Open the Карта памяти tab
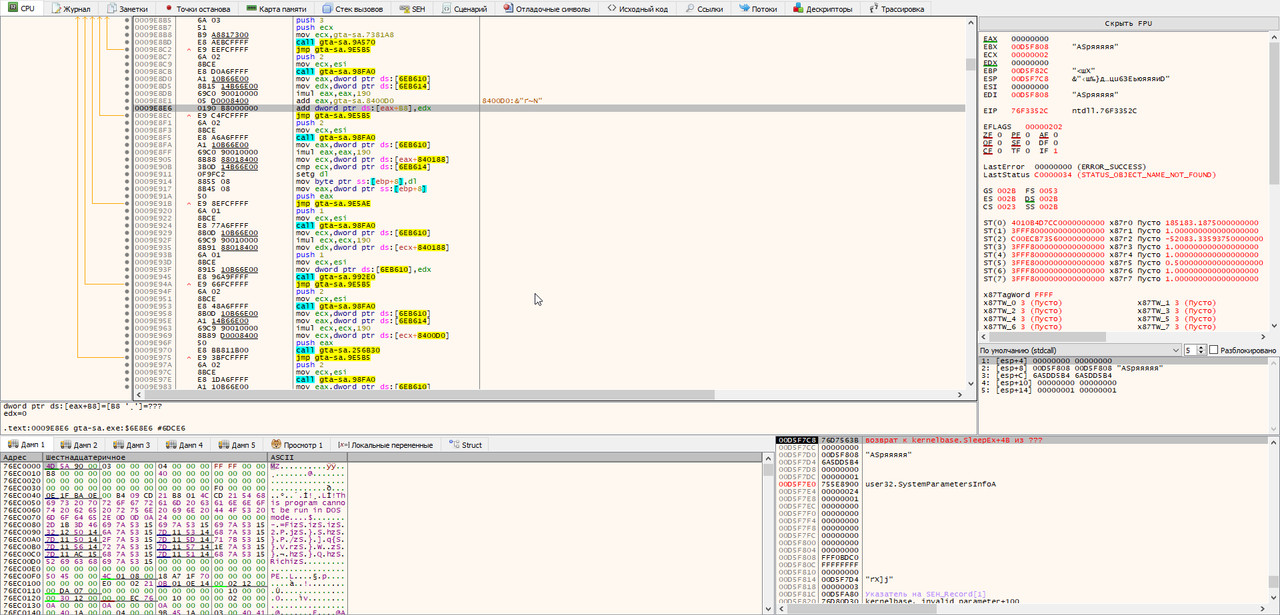This screenshot has height=615, width=1280. (276, 8)
